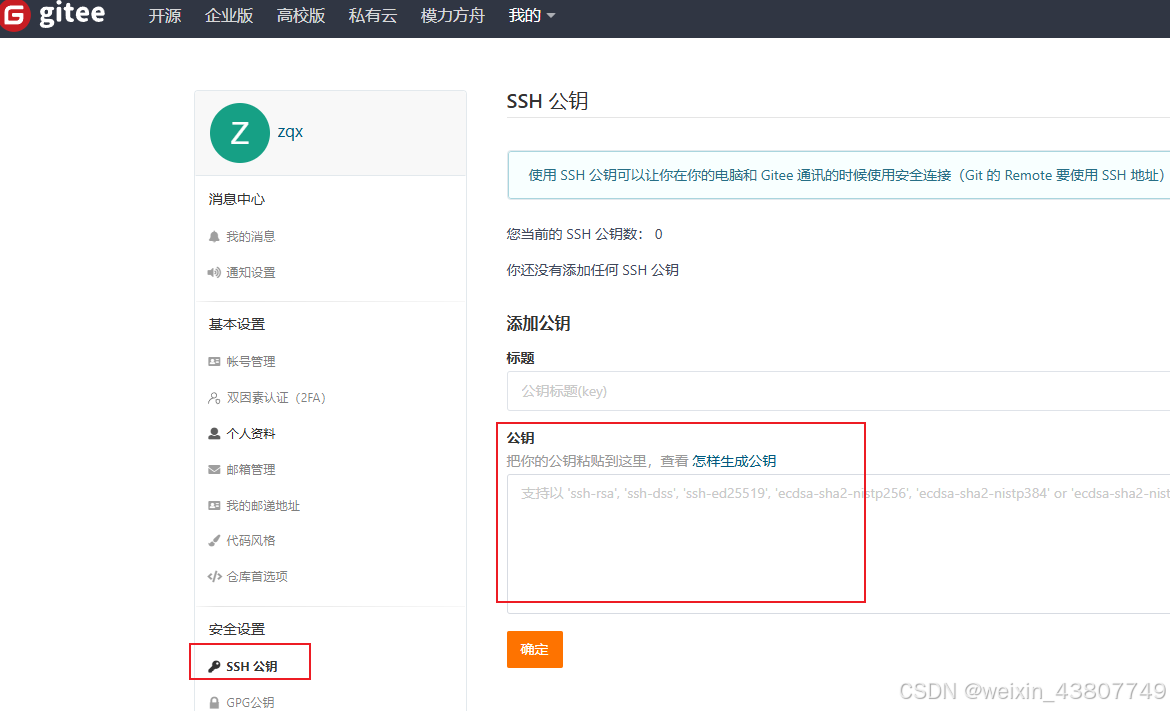Open 双因素认证 (2FA) settings
Image resolution: width=1170 pixels, height=711 pixels.
point(276,398)
